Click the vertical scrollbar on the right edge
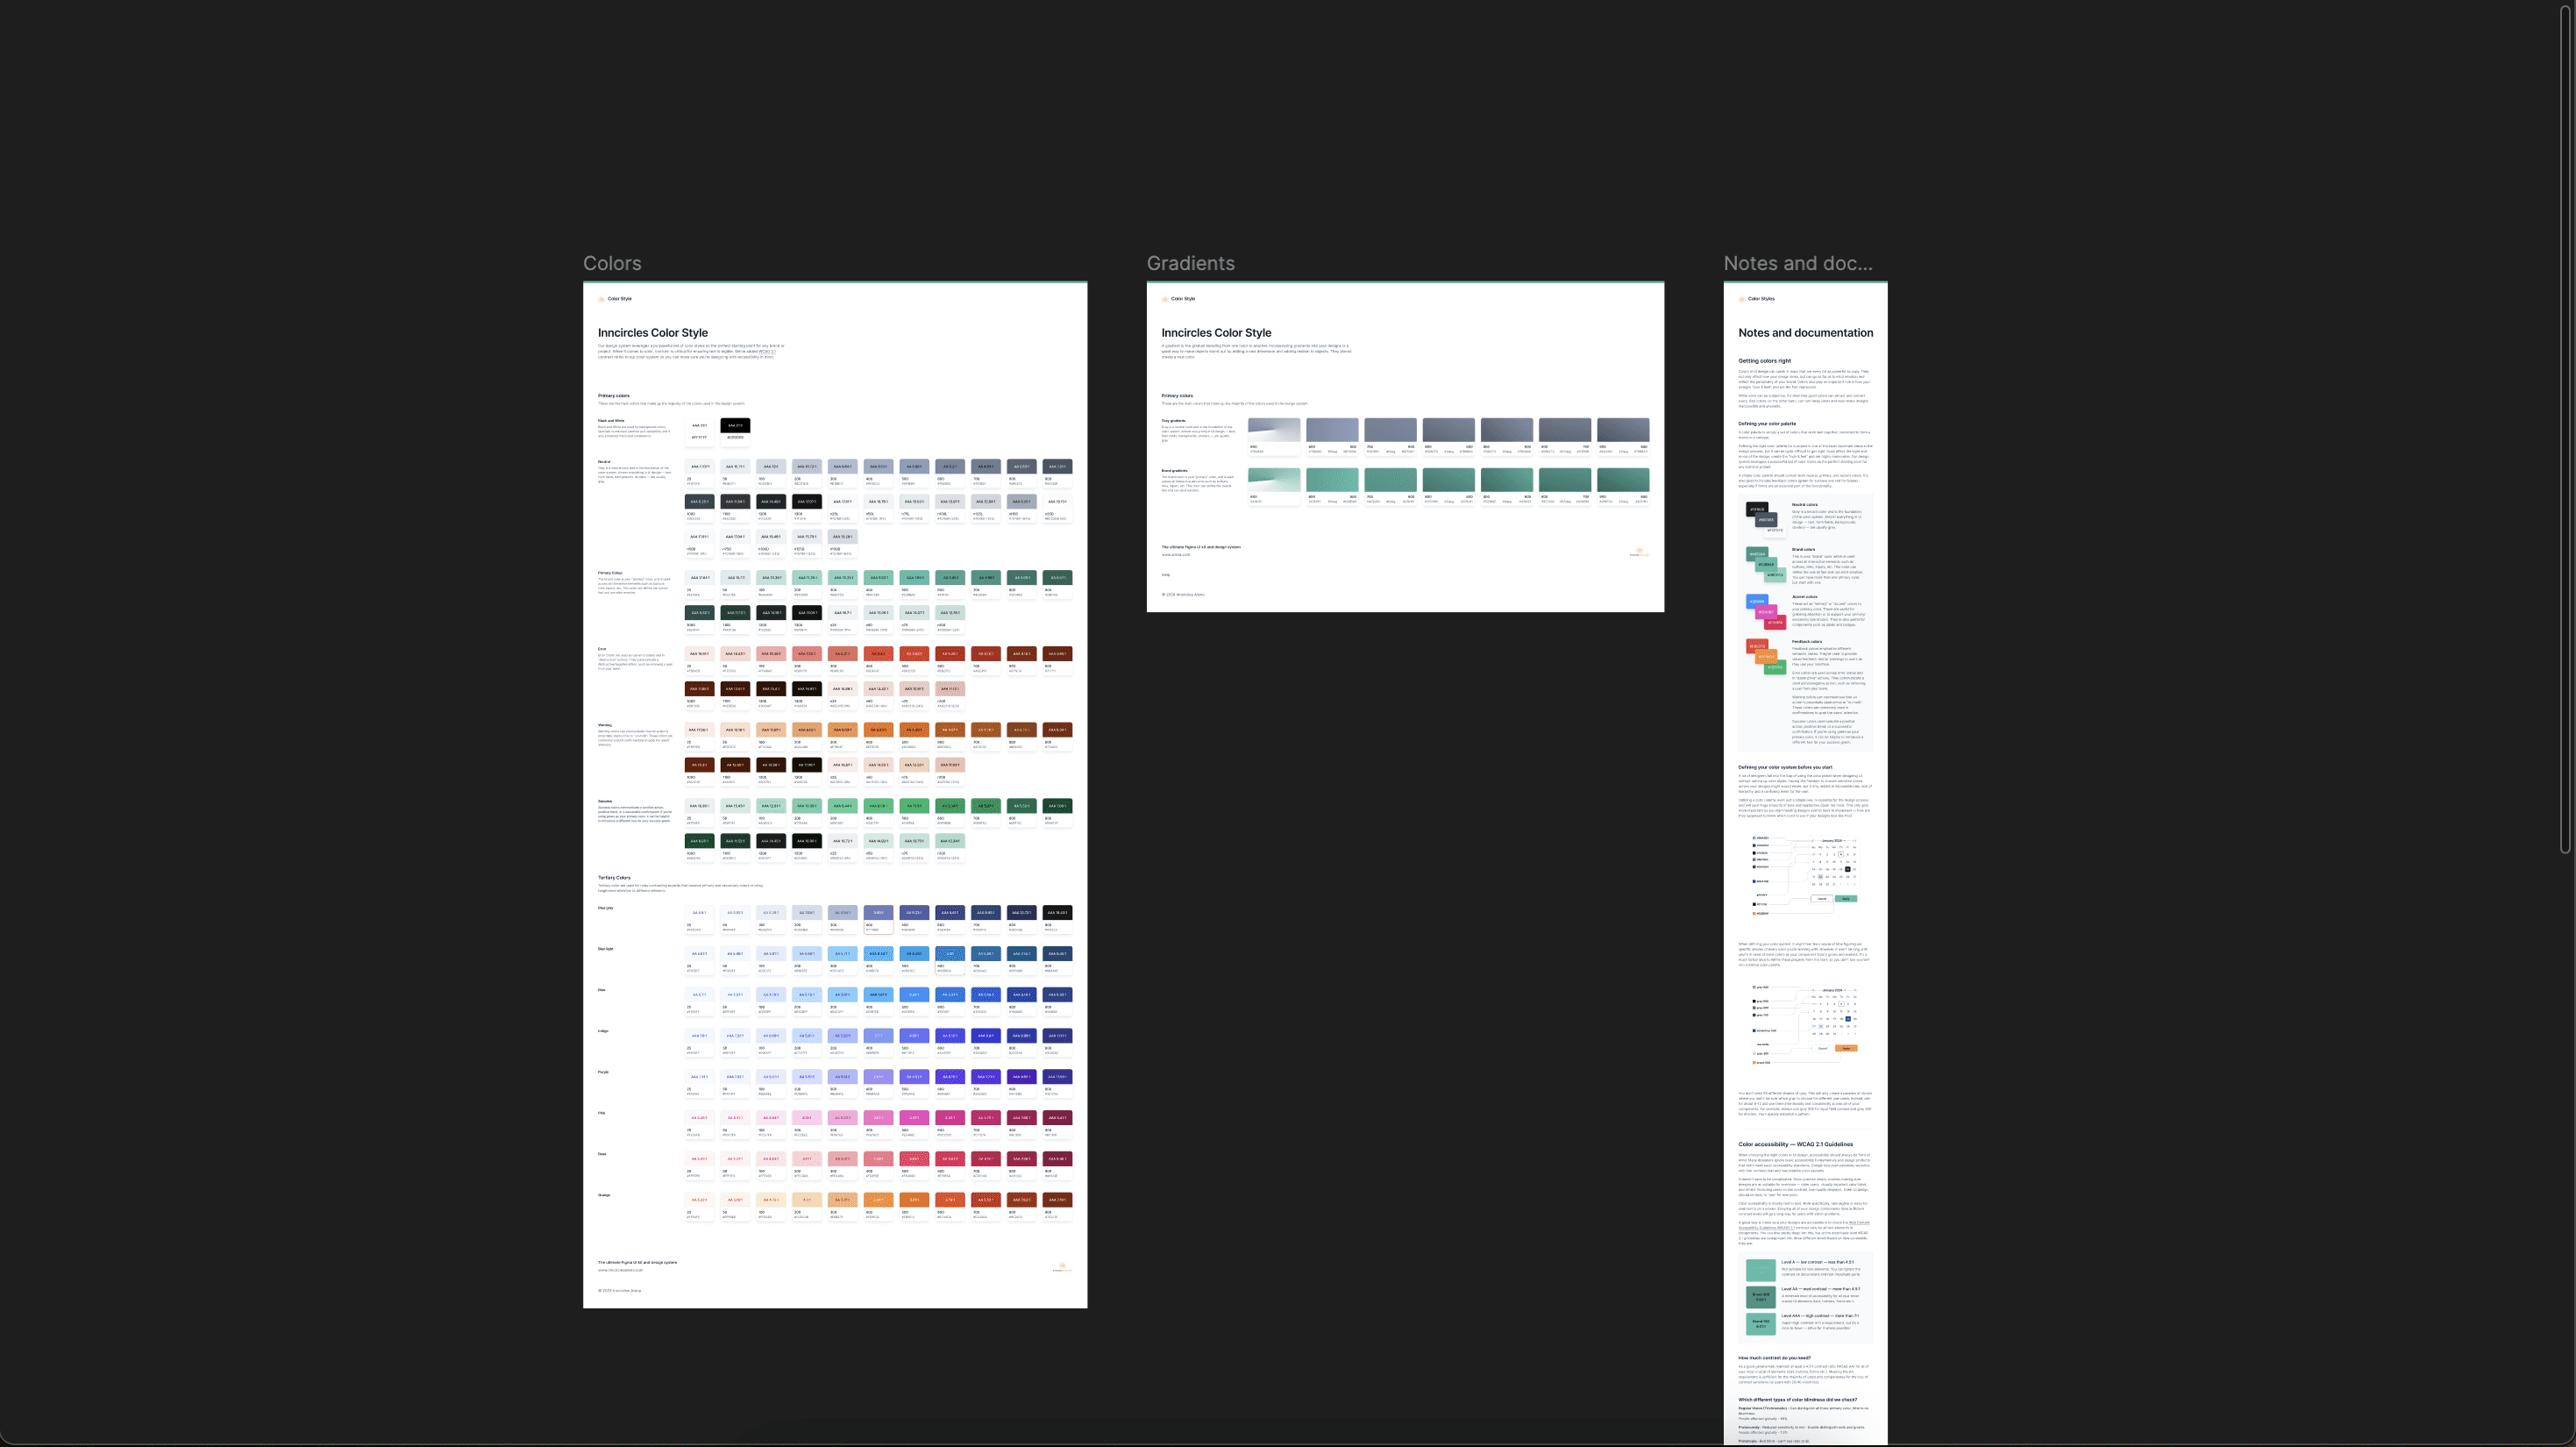 (x=2565, y=430)
